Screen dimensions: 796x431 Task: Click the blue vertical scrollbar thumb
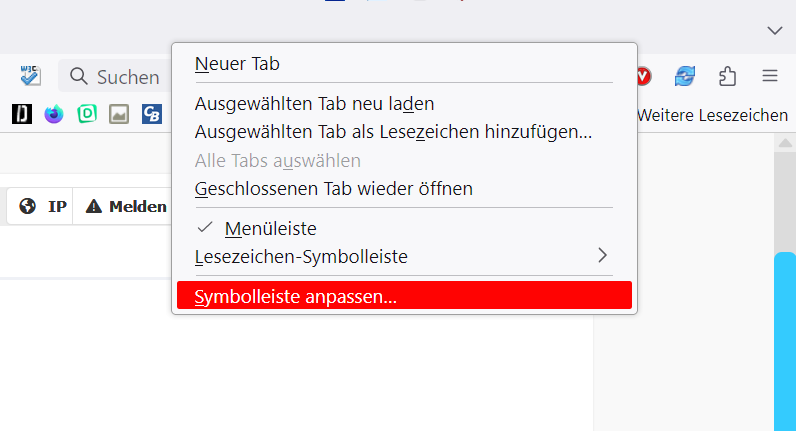pos(785,340)
